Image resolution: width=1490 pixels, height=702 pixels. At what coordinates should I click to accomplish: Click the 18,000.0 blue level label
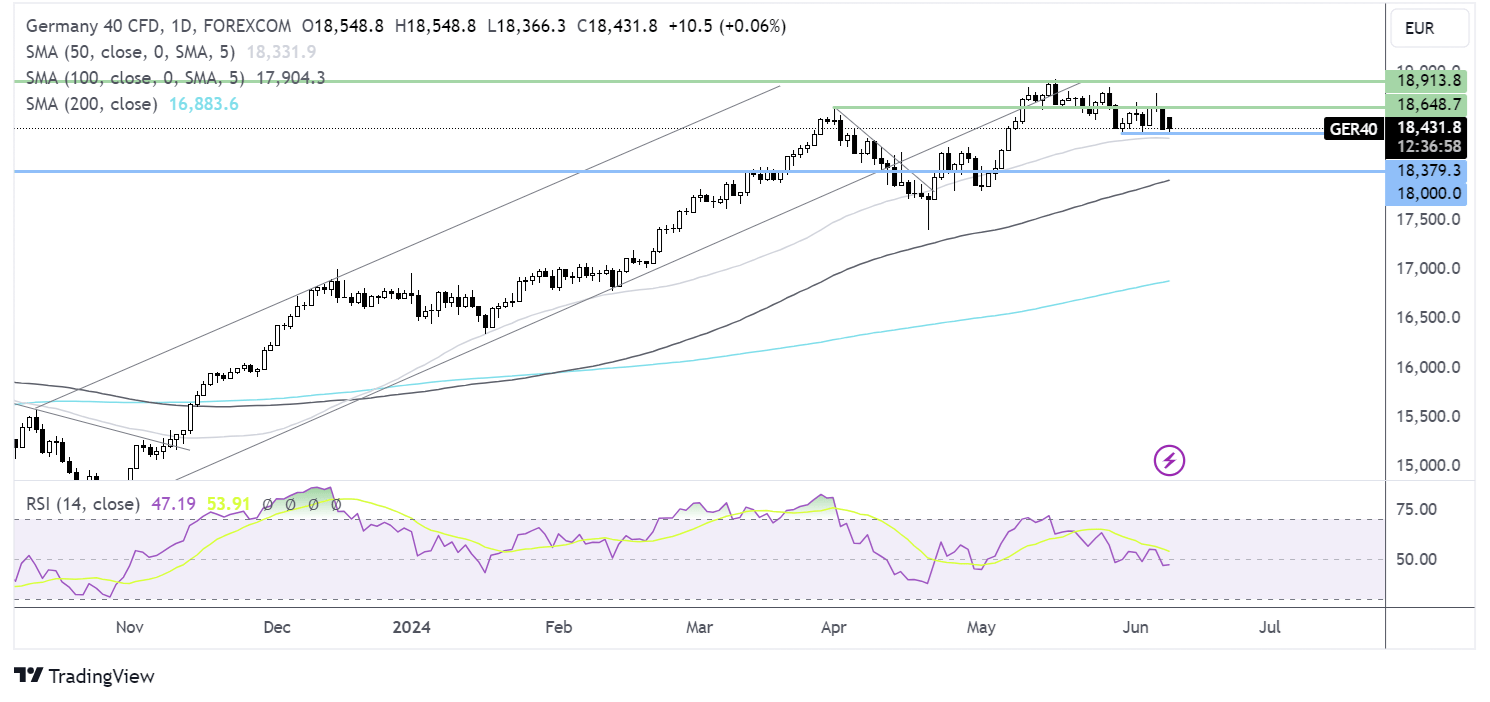(1428, 193)
